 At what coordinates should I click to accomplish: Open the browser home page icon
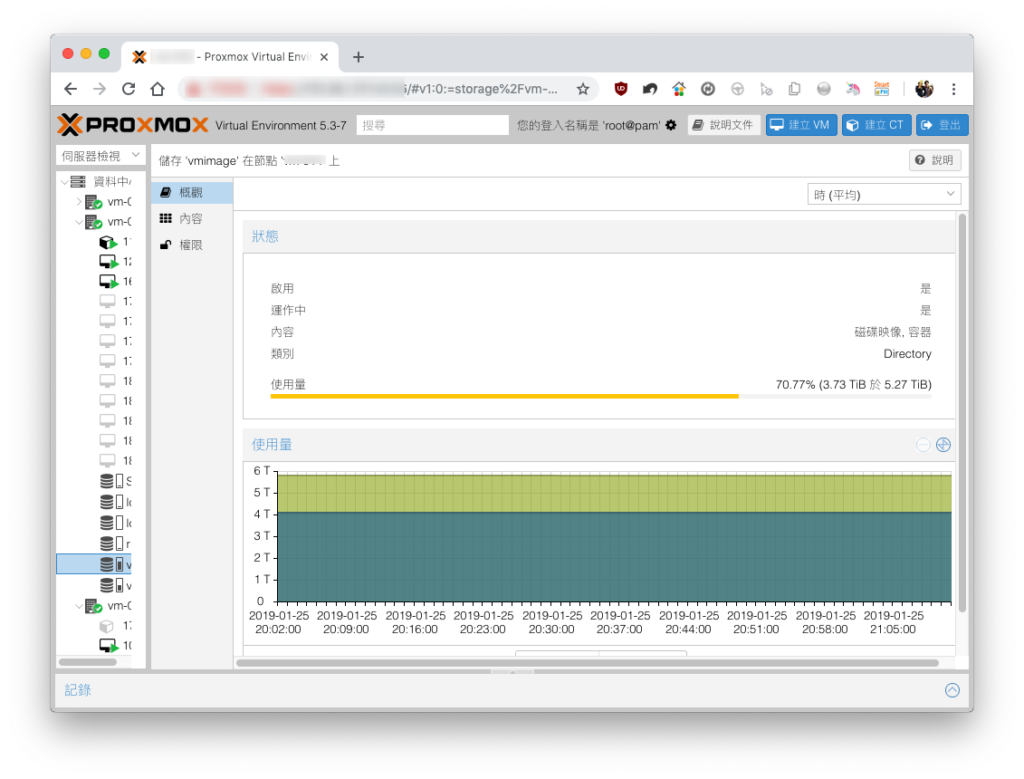(x=157, y=89)
